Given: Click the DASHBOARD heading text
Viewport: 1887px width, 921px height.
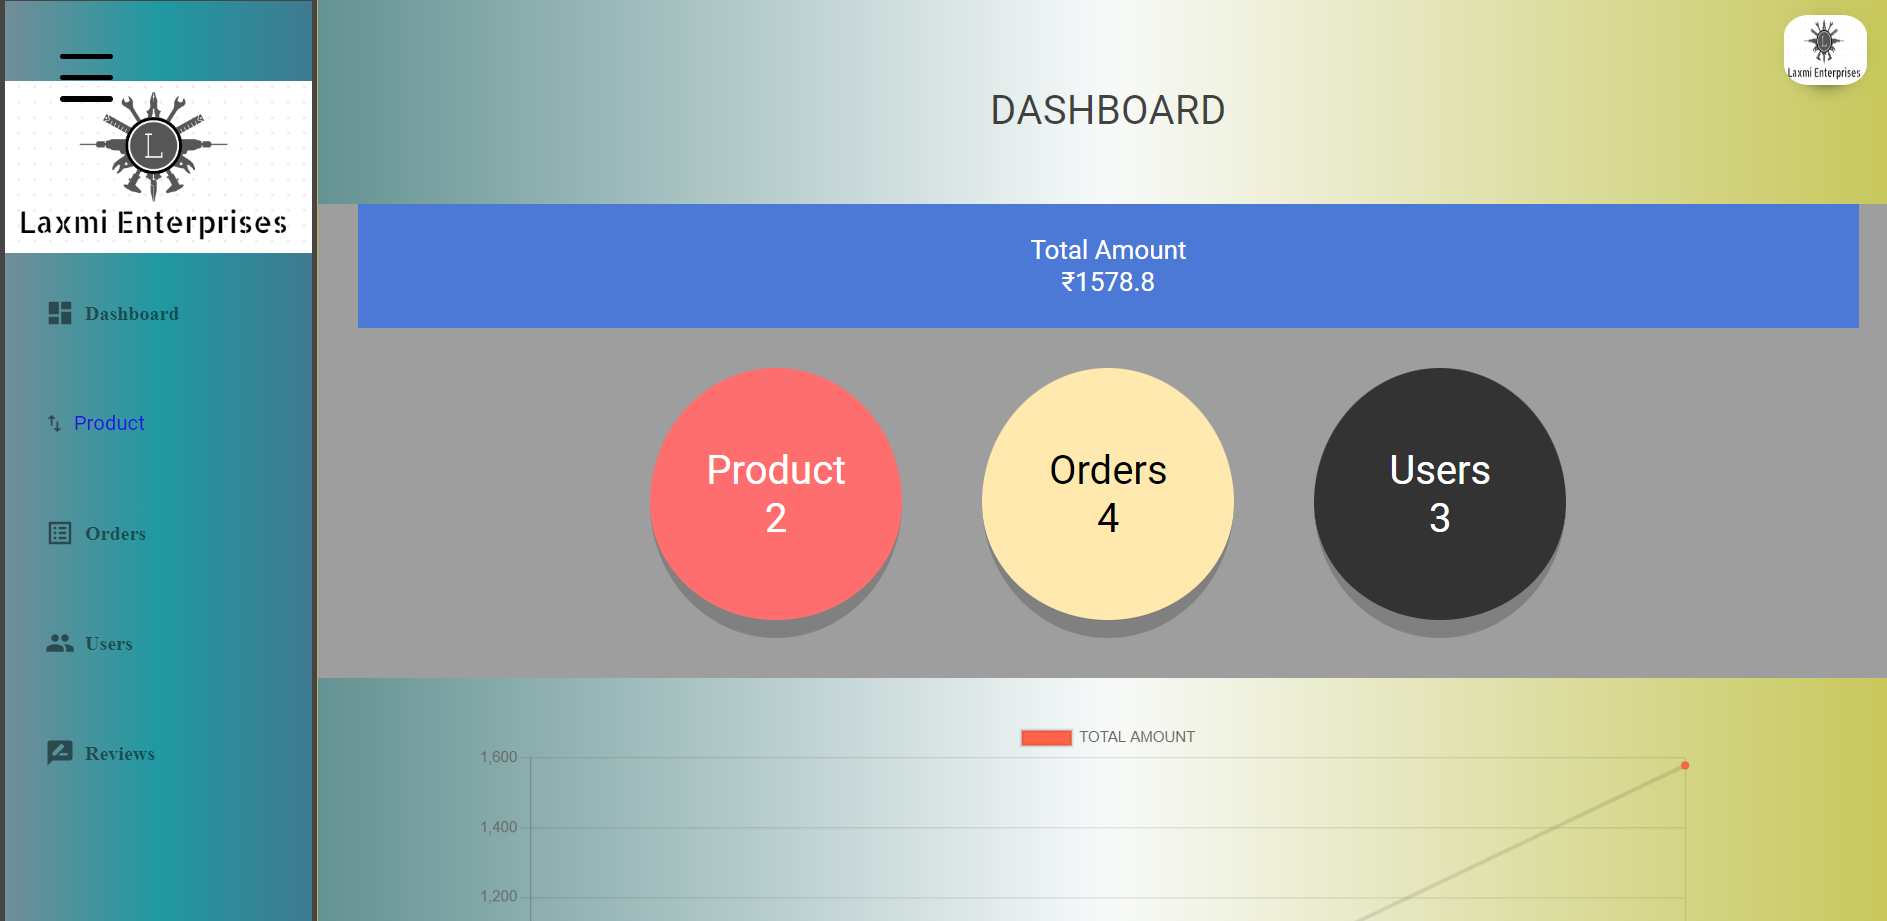Looking at the screenshot, I should (x=1108, y=110).
